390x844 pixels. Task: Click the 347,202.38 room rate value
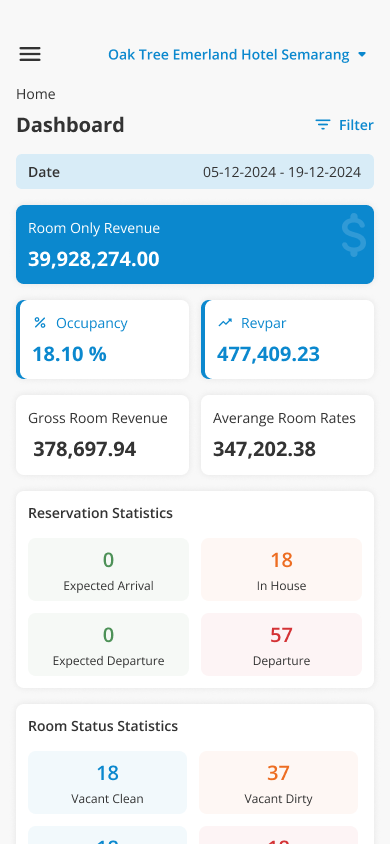[264, 449]
